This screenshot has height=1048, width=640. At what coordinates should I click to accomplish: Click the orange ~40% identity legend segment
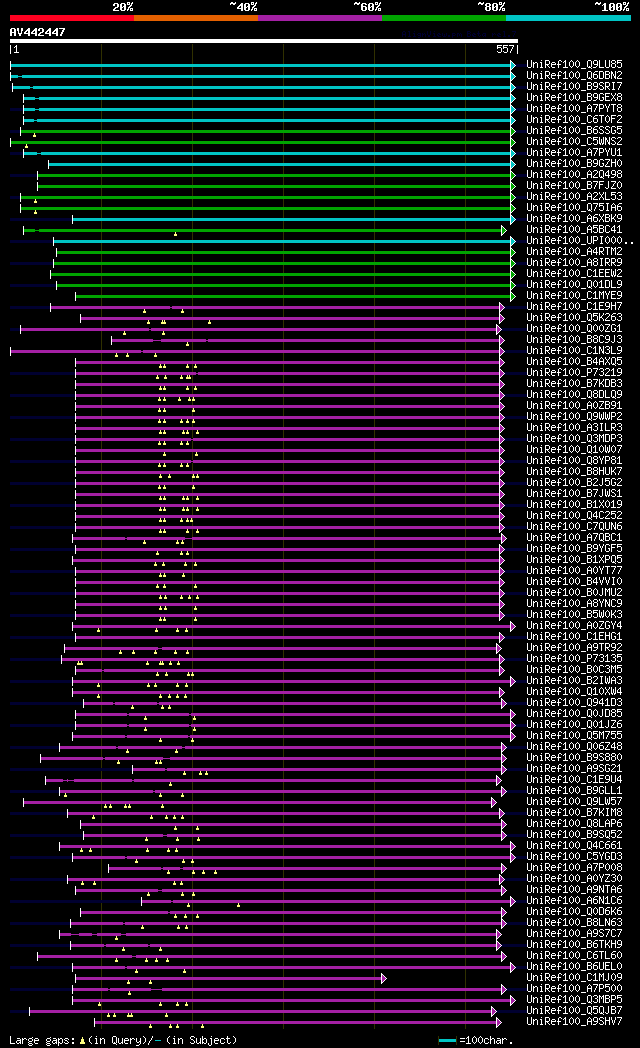[196, 18]
